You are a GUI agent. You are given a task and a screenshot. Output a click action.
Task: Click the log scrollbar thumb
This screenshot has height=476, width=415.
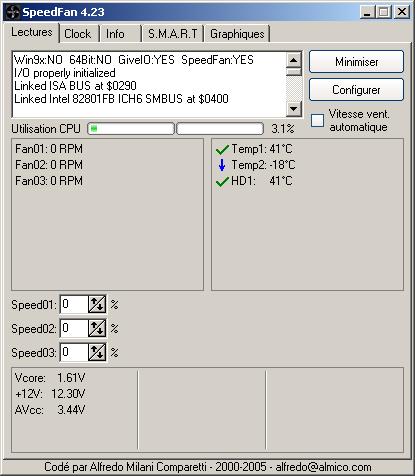pos(294,71)
